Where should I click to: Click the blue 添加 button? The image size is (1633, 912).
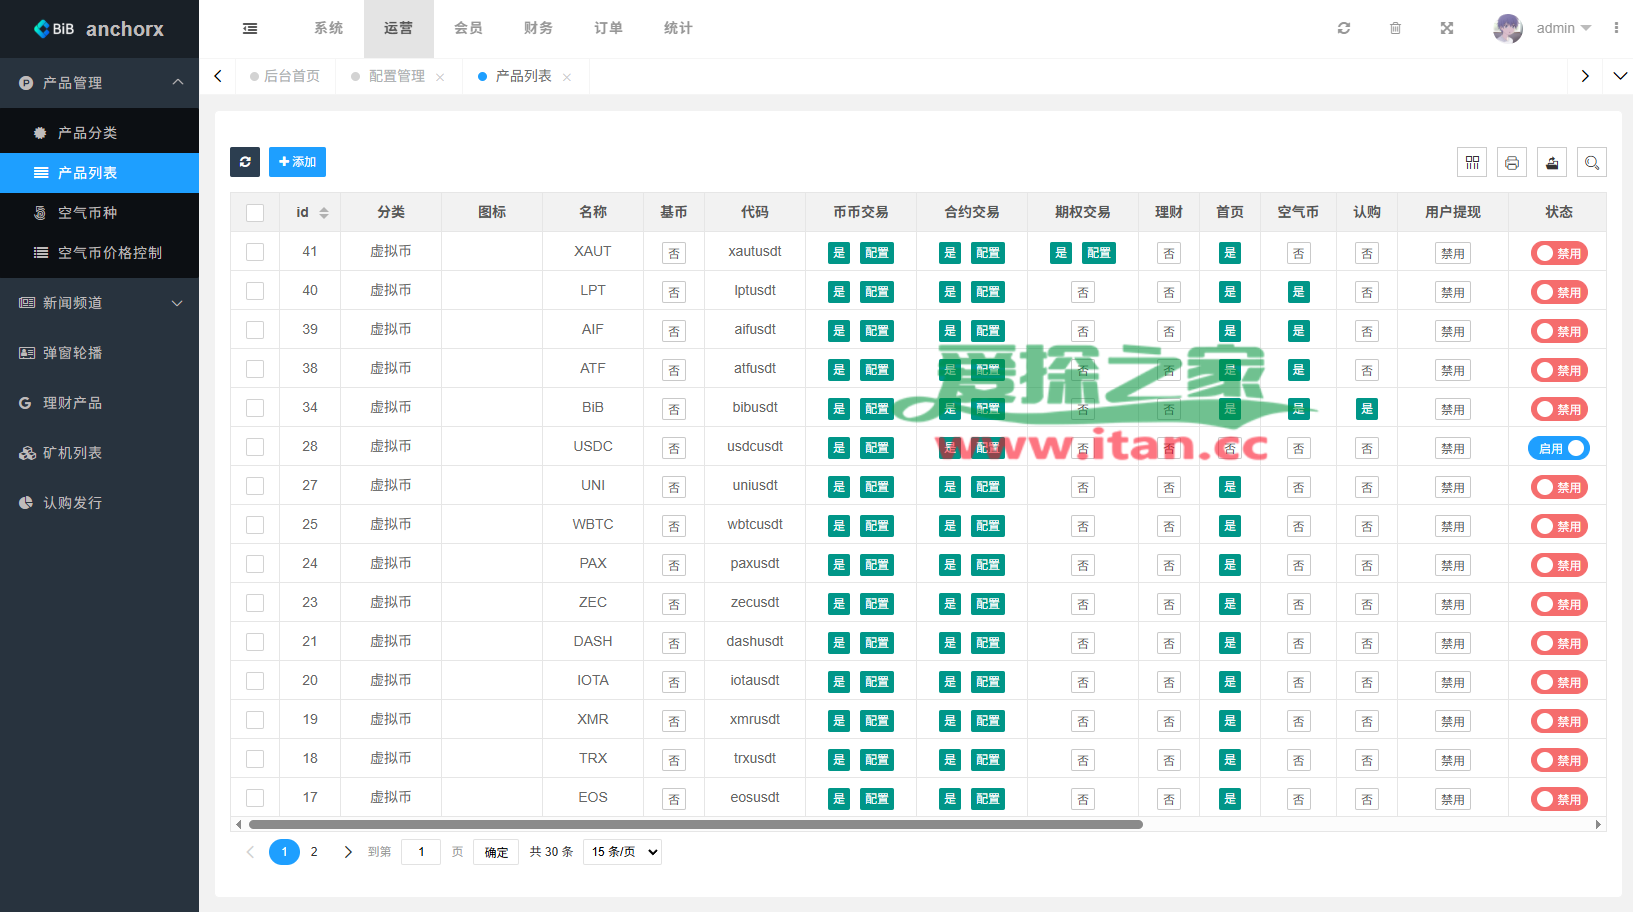pyautogui.click(x=297, y=162)
